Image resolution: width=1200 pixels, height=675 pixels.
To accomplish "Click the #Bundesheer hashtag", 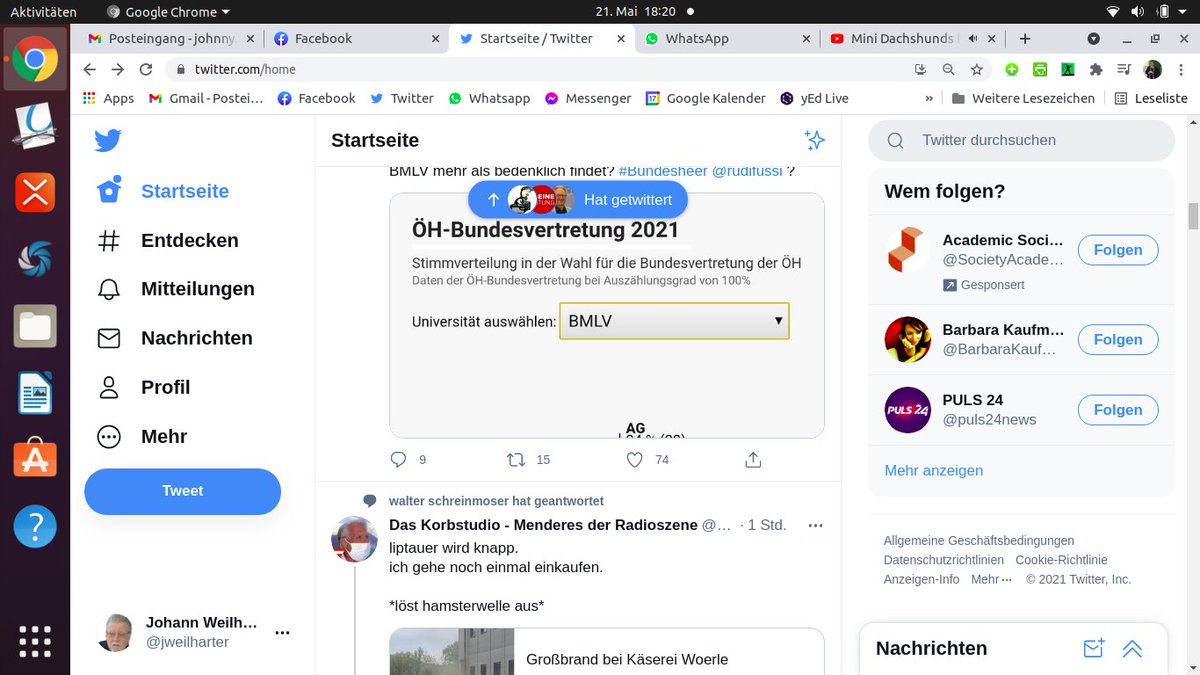I will coord(662,171).
